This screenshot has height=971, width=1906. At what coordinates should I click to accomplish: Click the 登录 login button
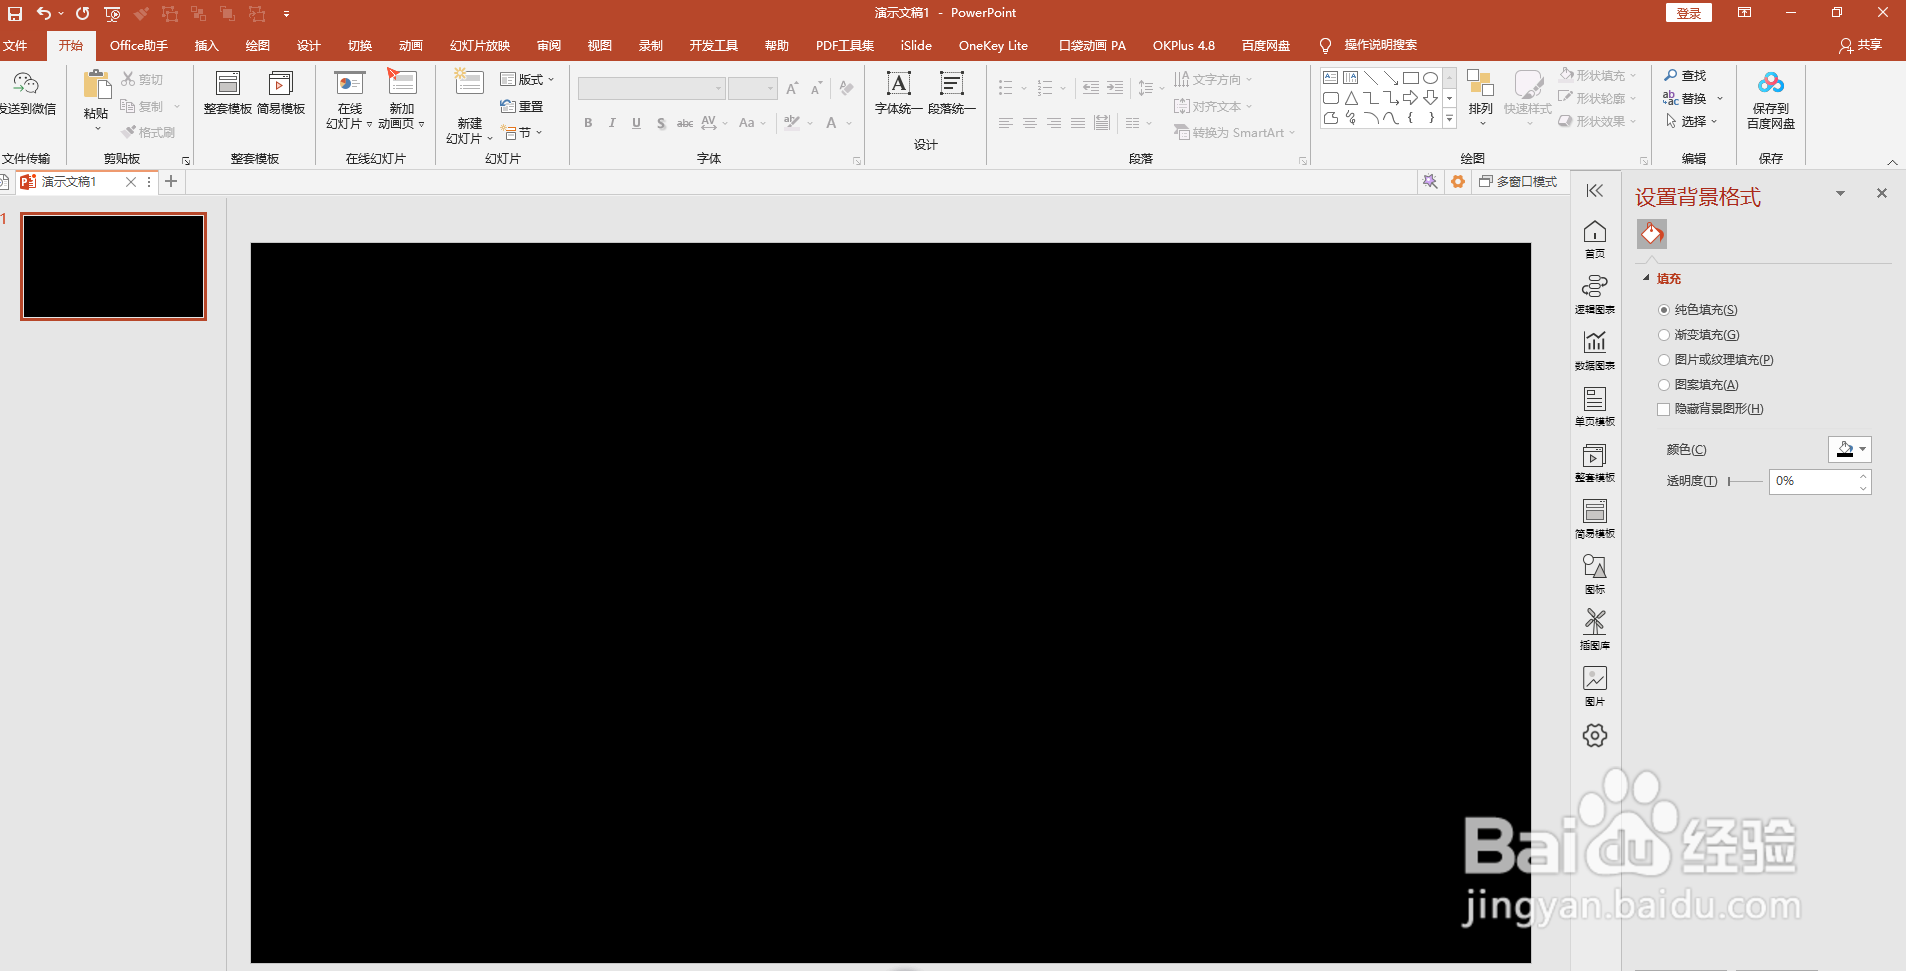(1689, 13)
